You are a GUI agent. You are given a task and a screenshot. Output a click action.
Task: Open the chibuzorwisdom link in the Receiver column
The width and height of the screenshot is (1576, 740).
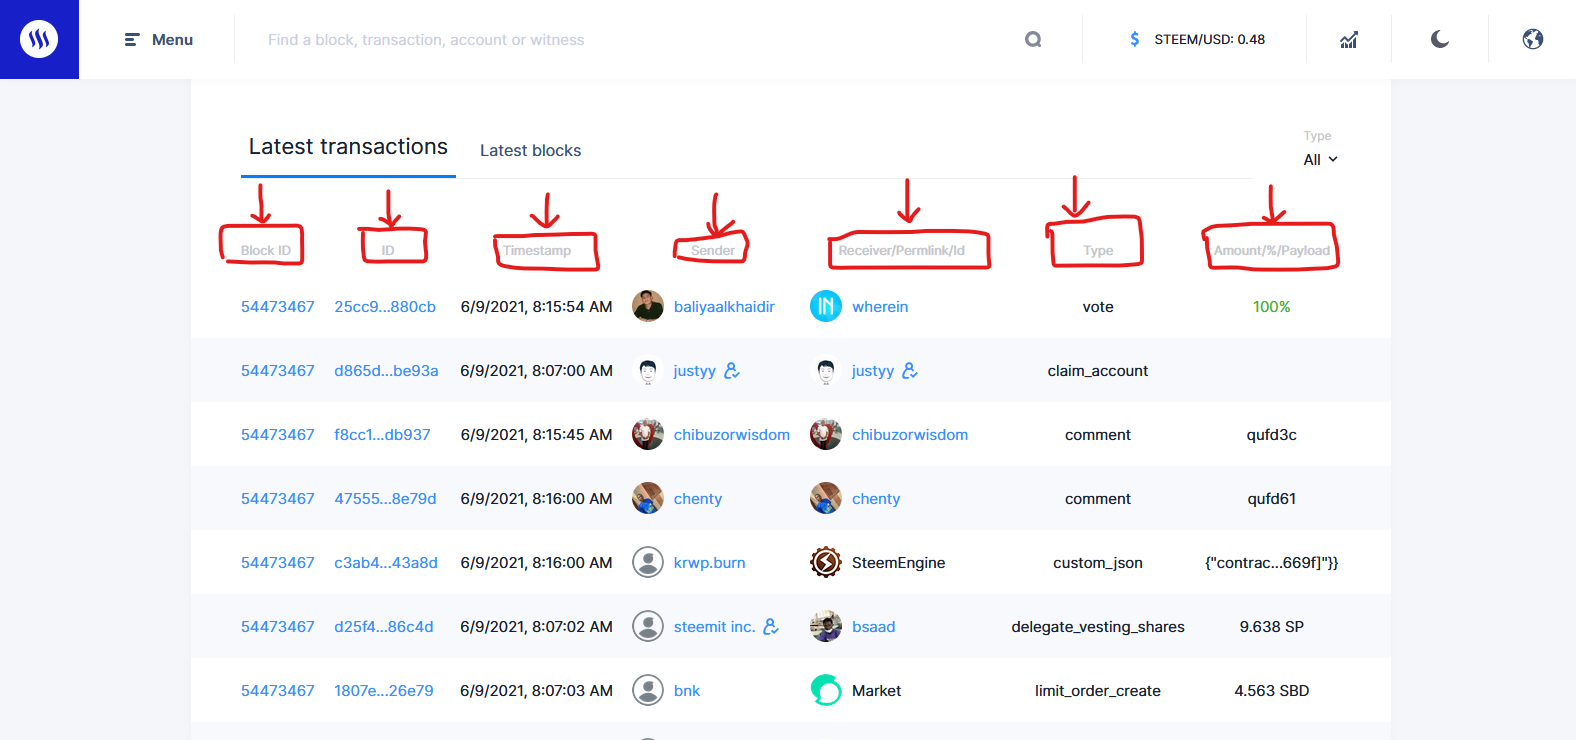pos(910,435)
